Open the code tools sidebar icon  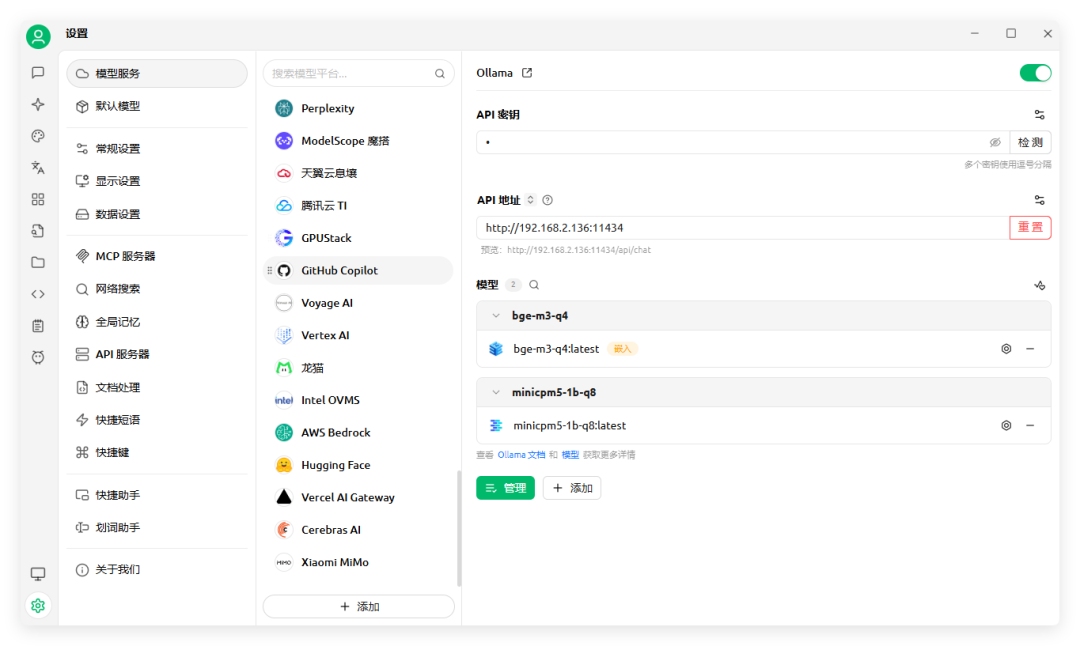[x=38, y=294]
